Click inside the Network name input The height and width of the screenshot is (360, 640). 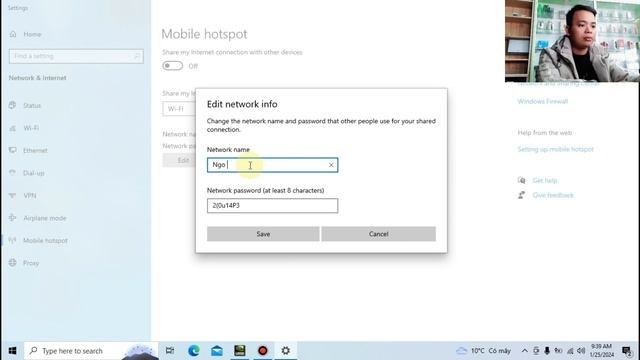coord(272,165)
